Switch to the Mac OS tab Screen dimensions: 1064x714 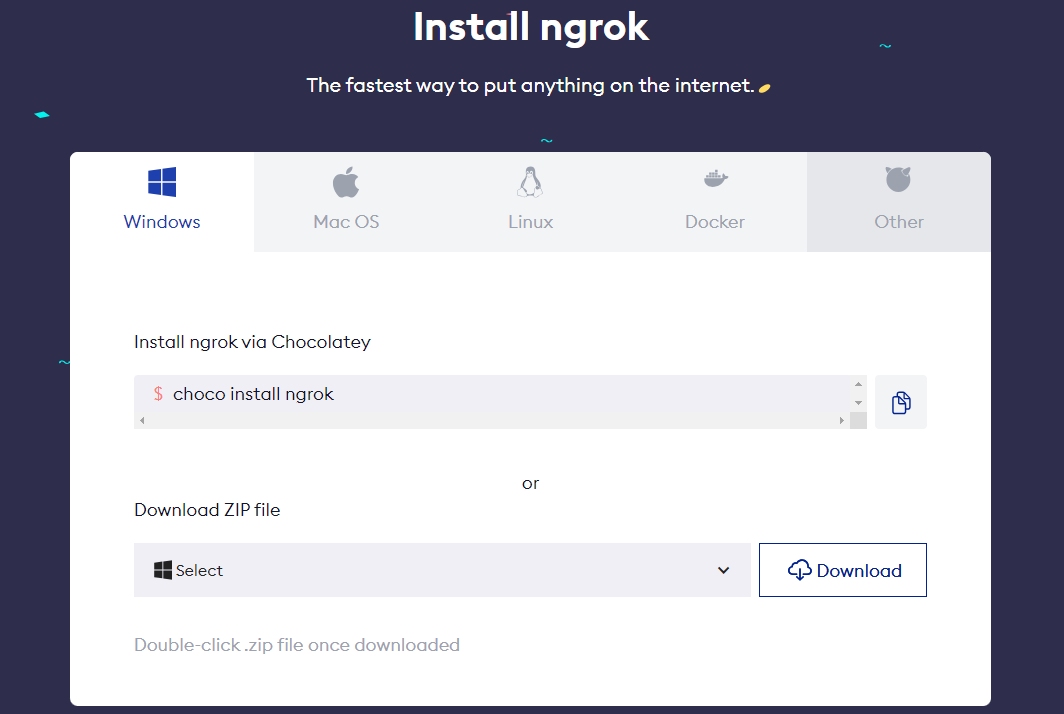coord(346,200)
